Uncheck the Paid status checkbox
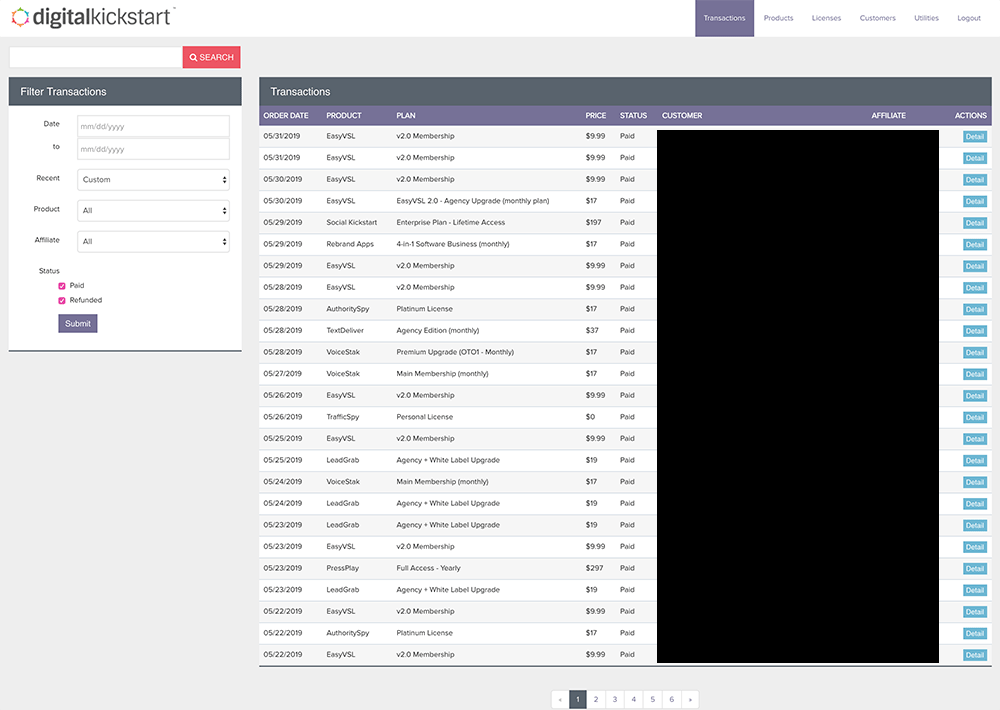This screenshot has width=1000, height=710. pos(62,286)
